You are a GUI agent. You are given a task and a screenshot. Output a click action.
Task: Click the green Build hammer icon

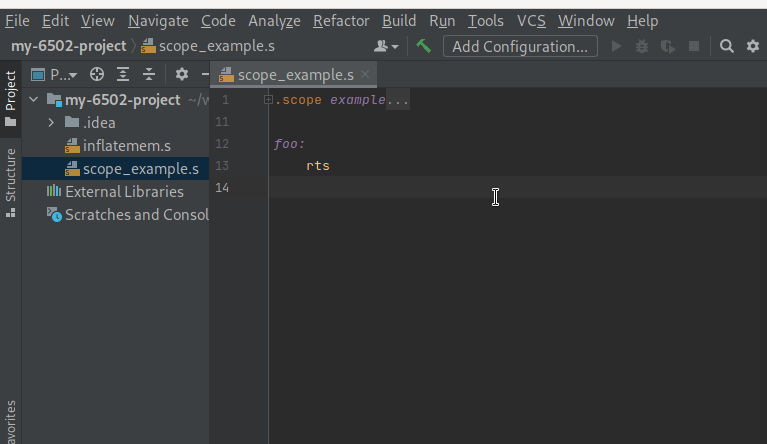tap(424, 46)
